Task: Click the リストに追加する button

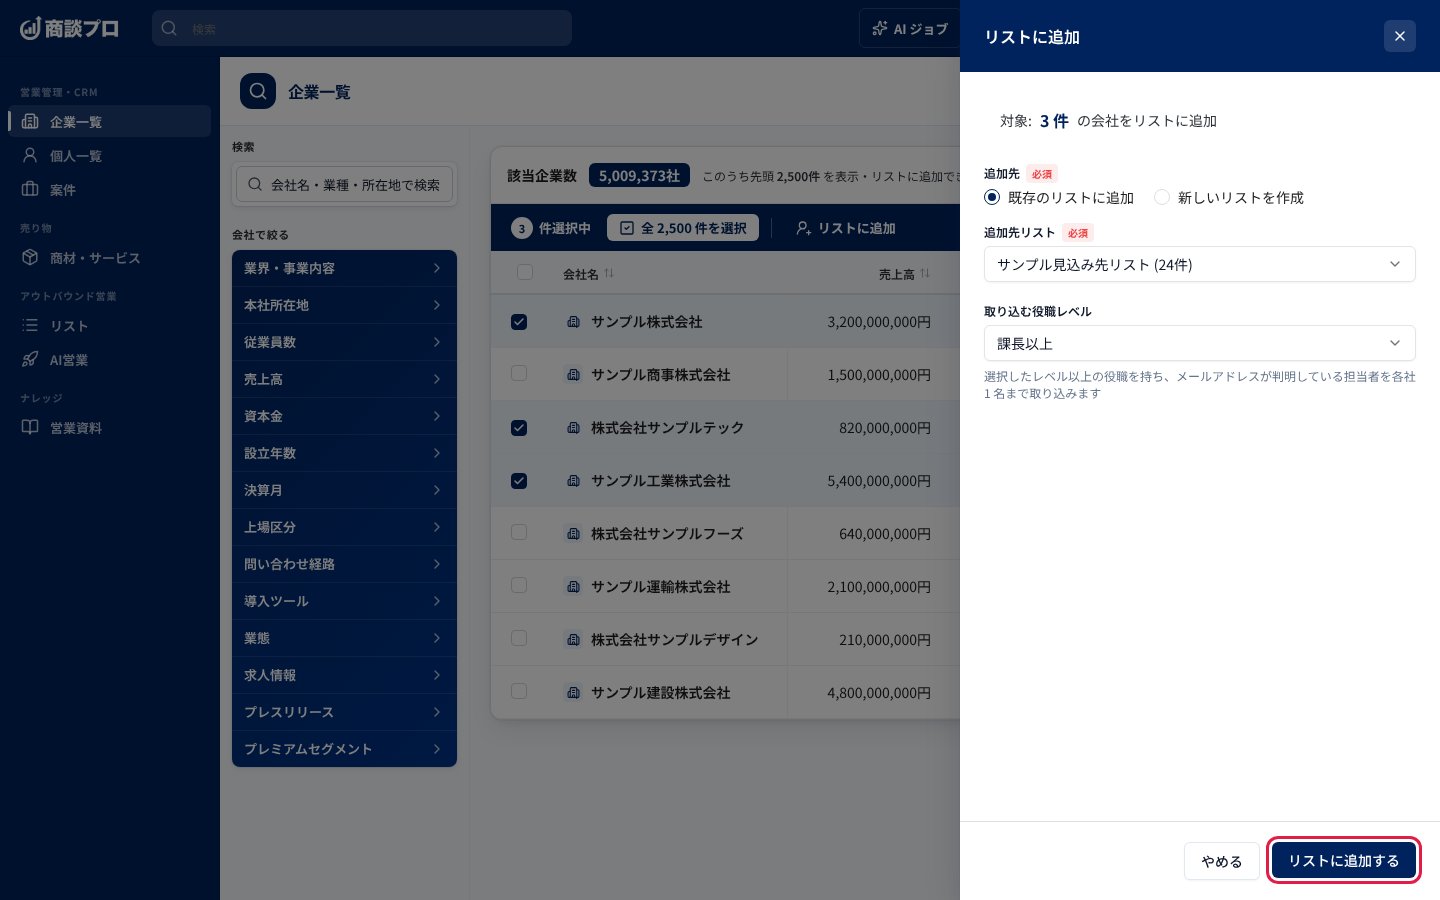Action: pyautogui.click(x=1344, y=860)
